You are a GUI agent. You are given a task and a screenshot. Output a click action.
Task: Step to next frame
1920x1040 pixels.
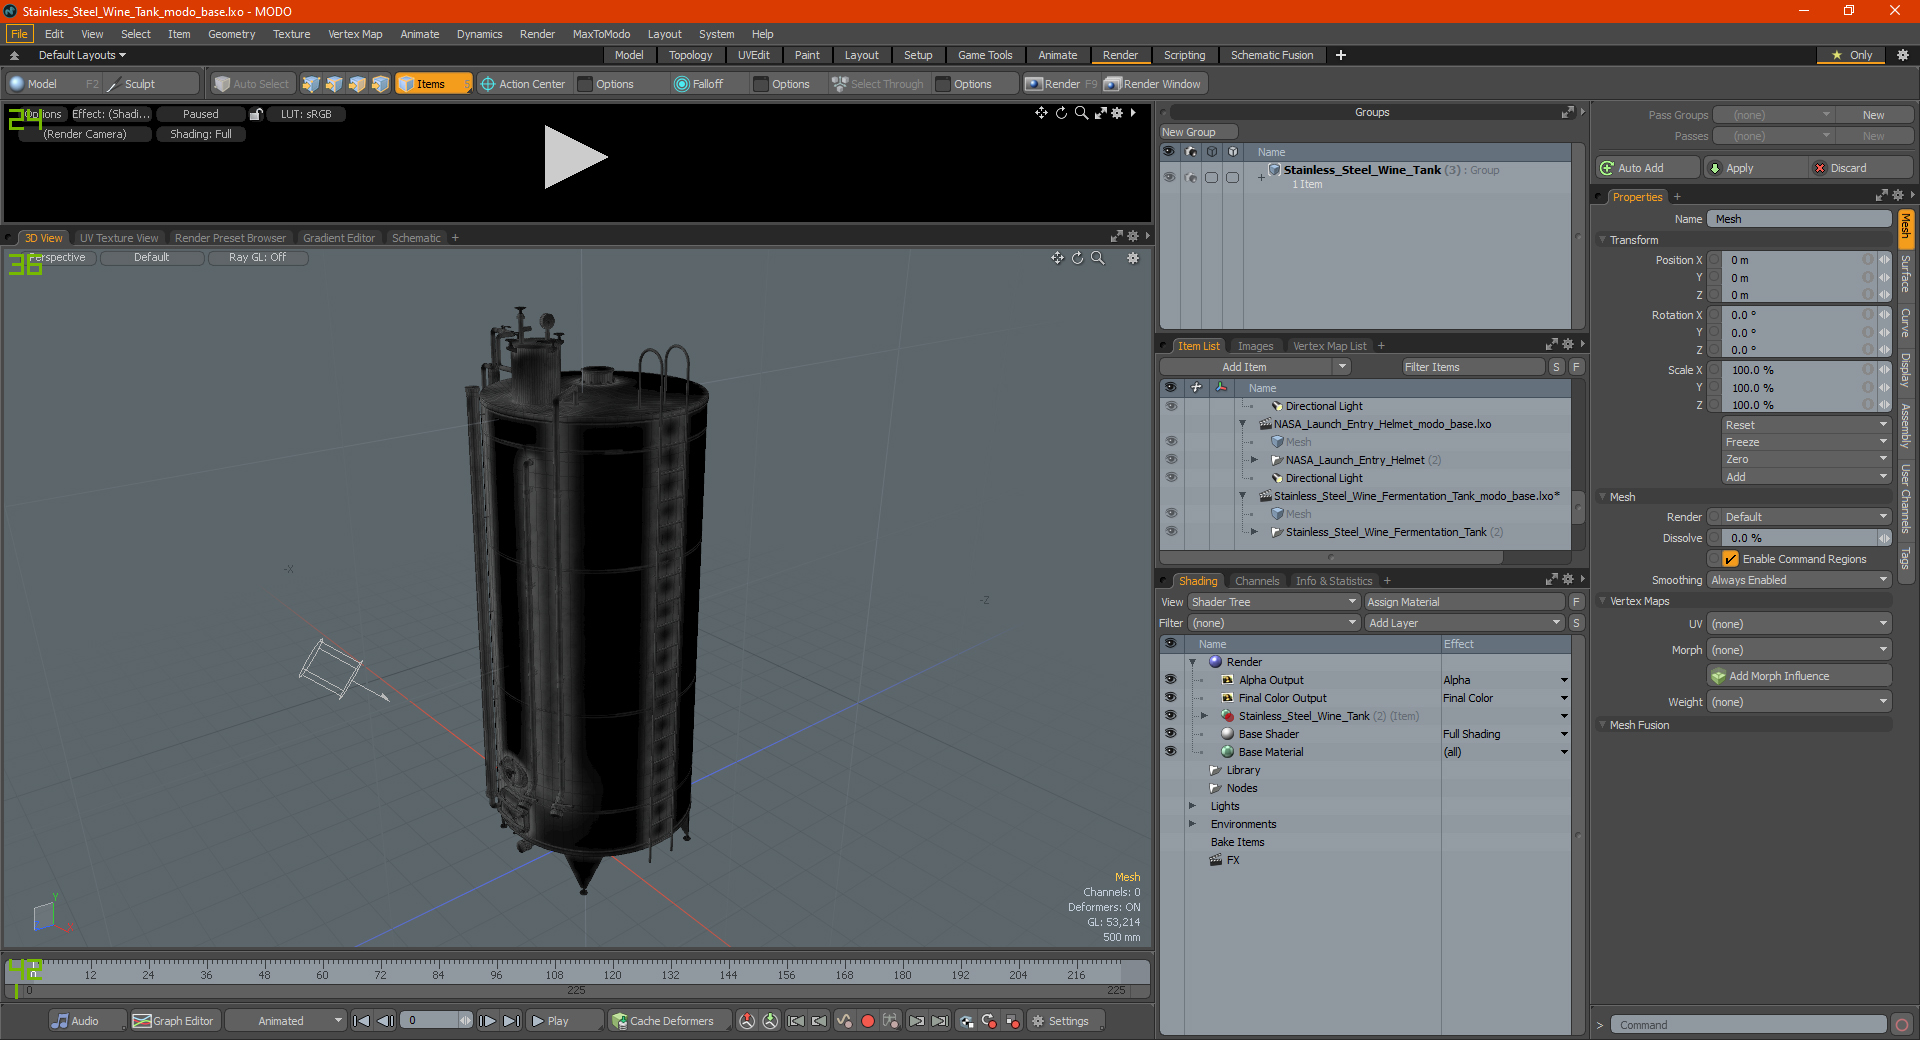(x=487, y=1021)
